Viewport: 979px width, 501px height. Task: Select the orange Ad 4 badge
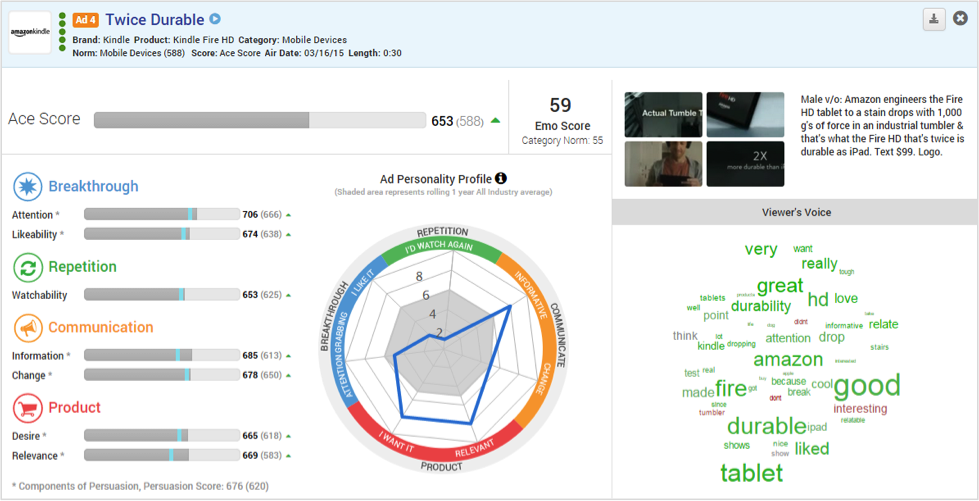(x=86, y=20)
